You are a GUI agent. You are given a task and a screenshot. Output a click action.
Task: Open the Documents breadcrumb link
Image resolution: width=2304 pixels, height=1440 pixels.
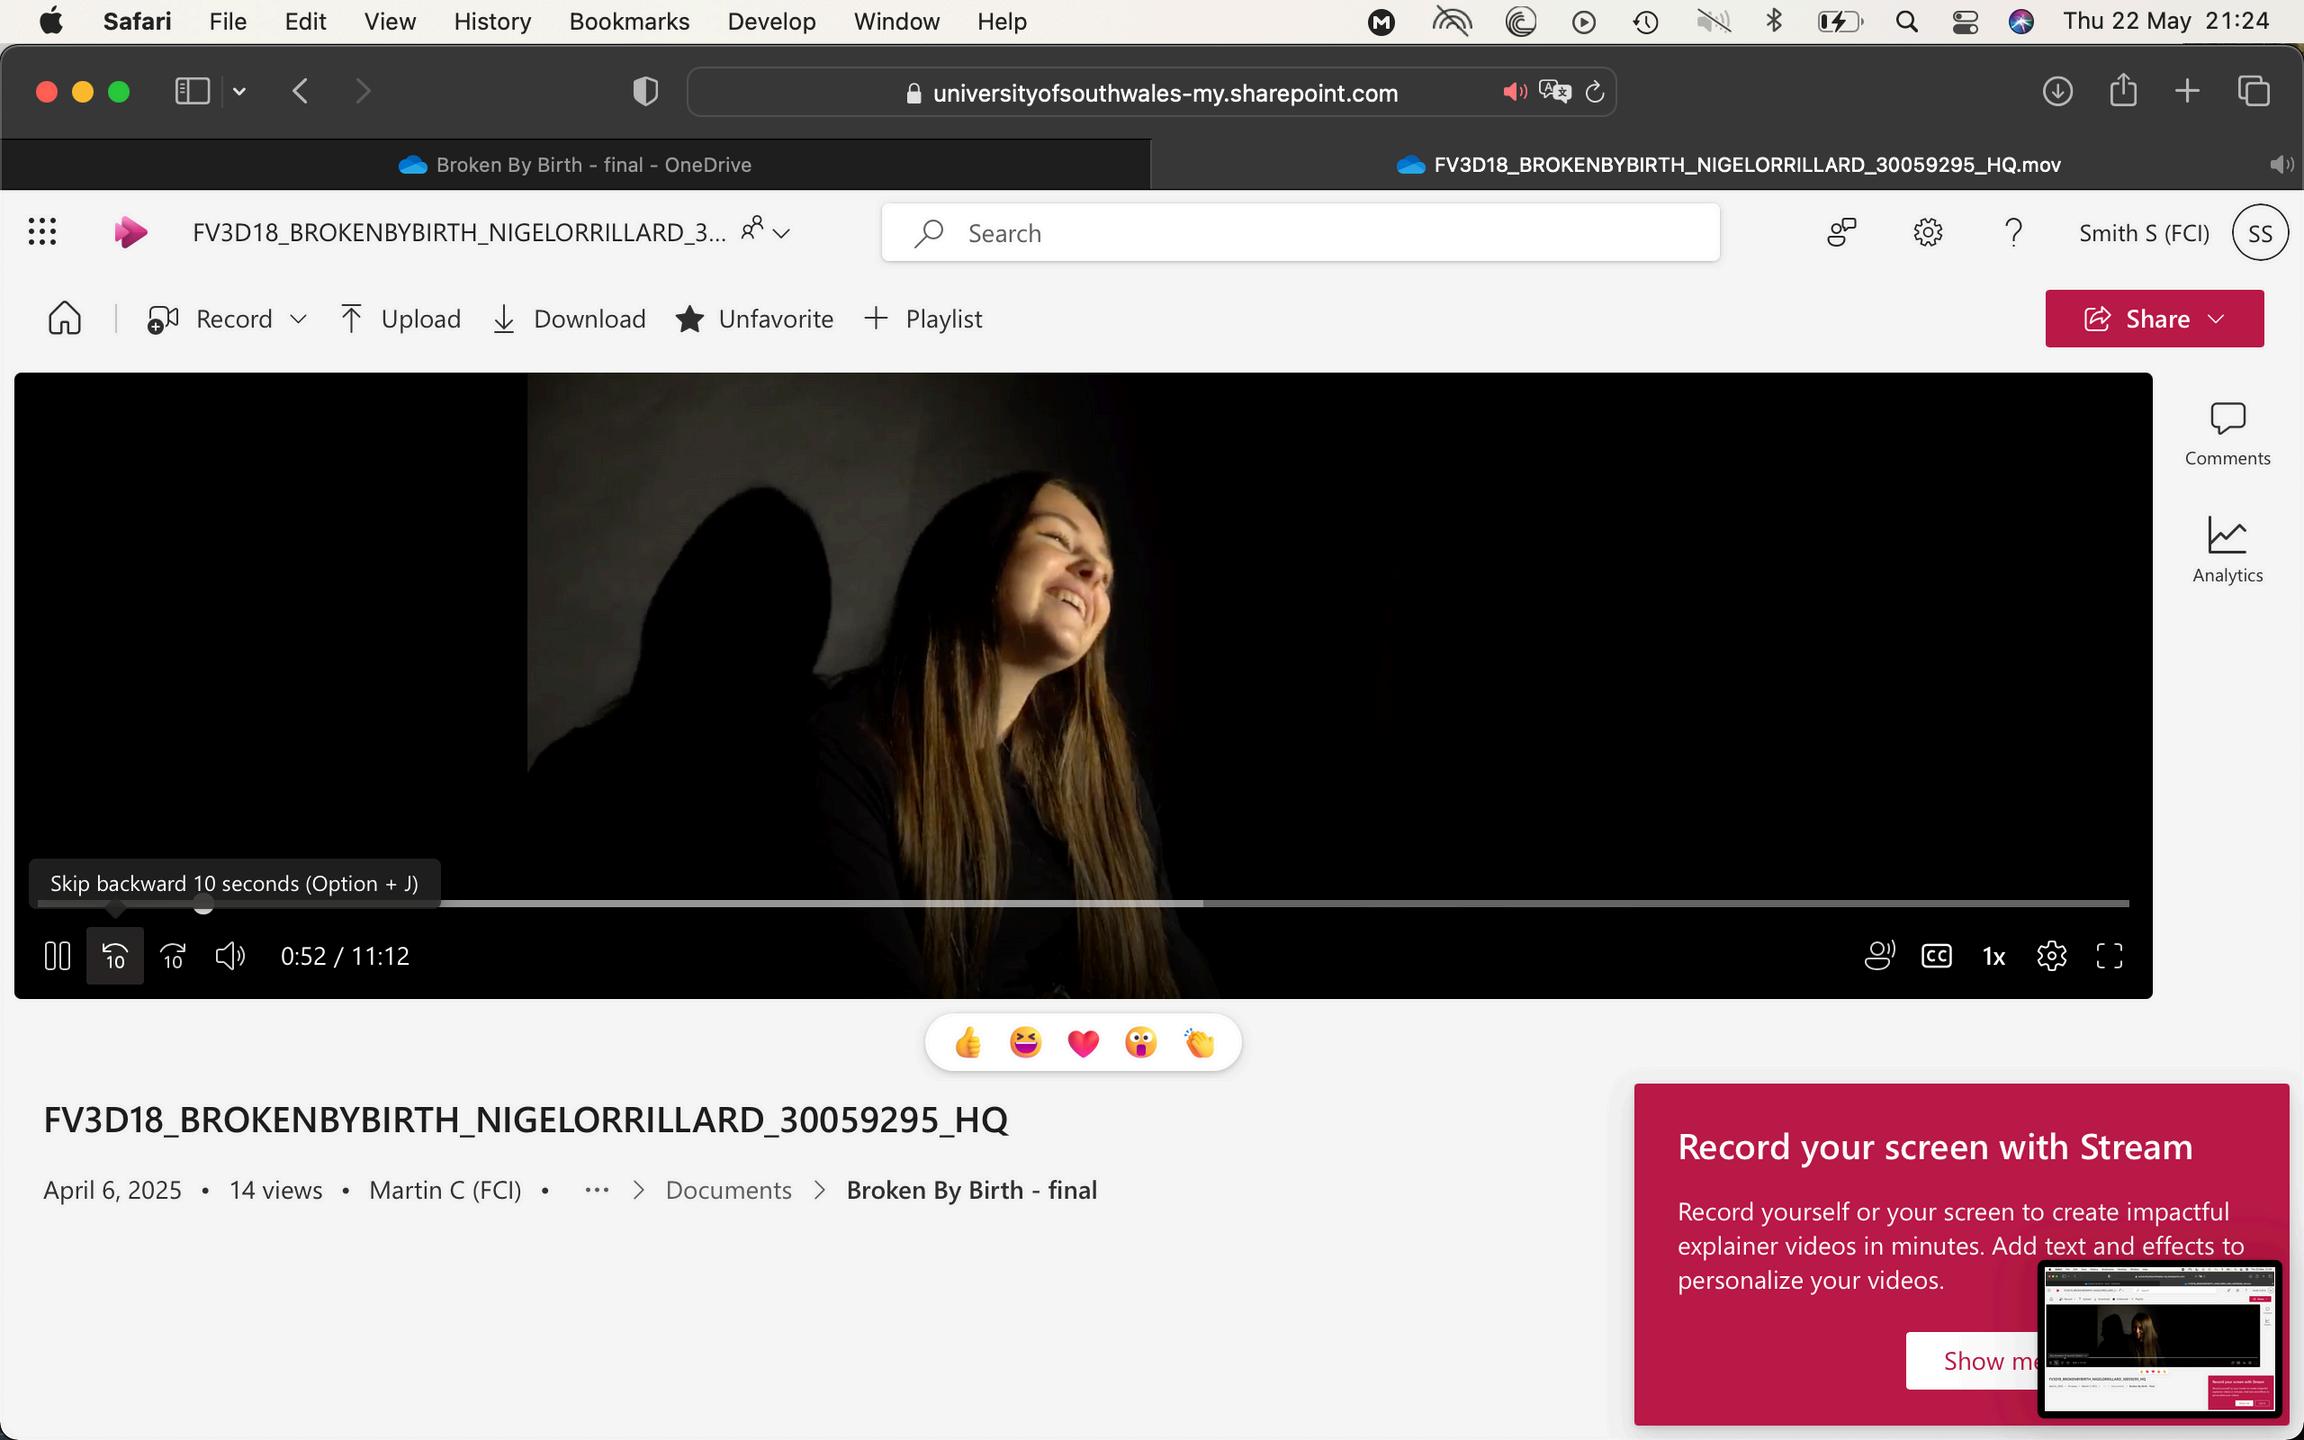pyautogui.click(x=728, y=1190)
